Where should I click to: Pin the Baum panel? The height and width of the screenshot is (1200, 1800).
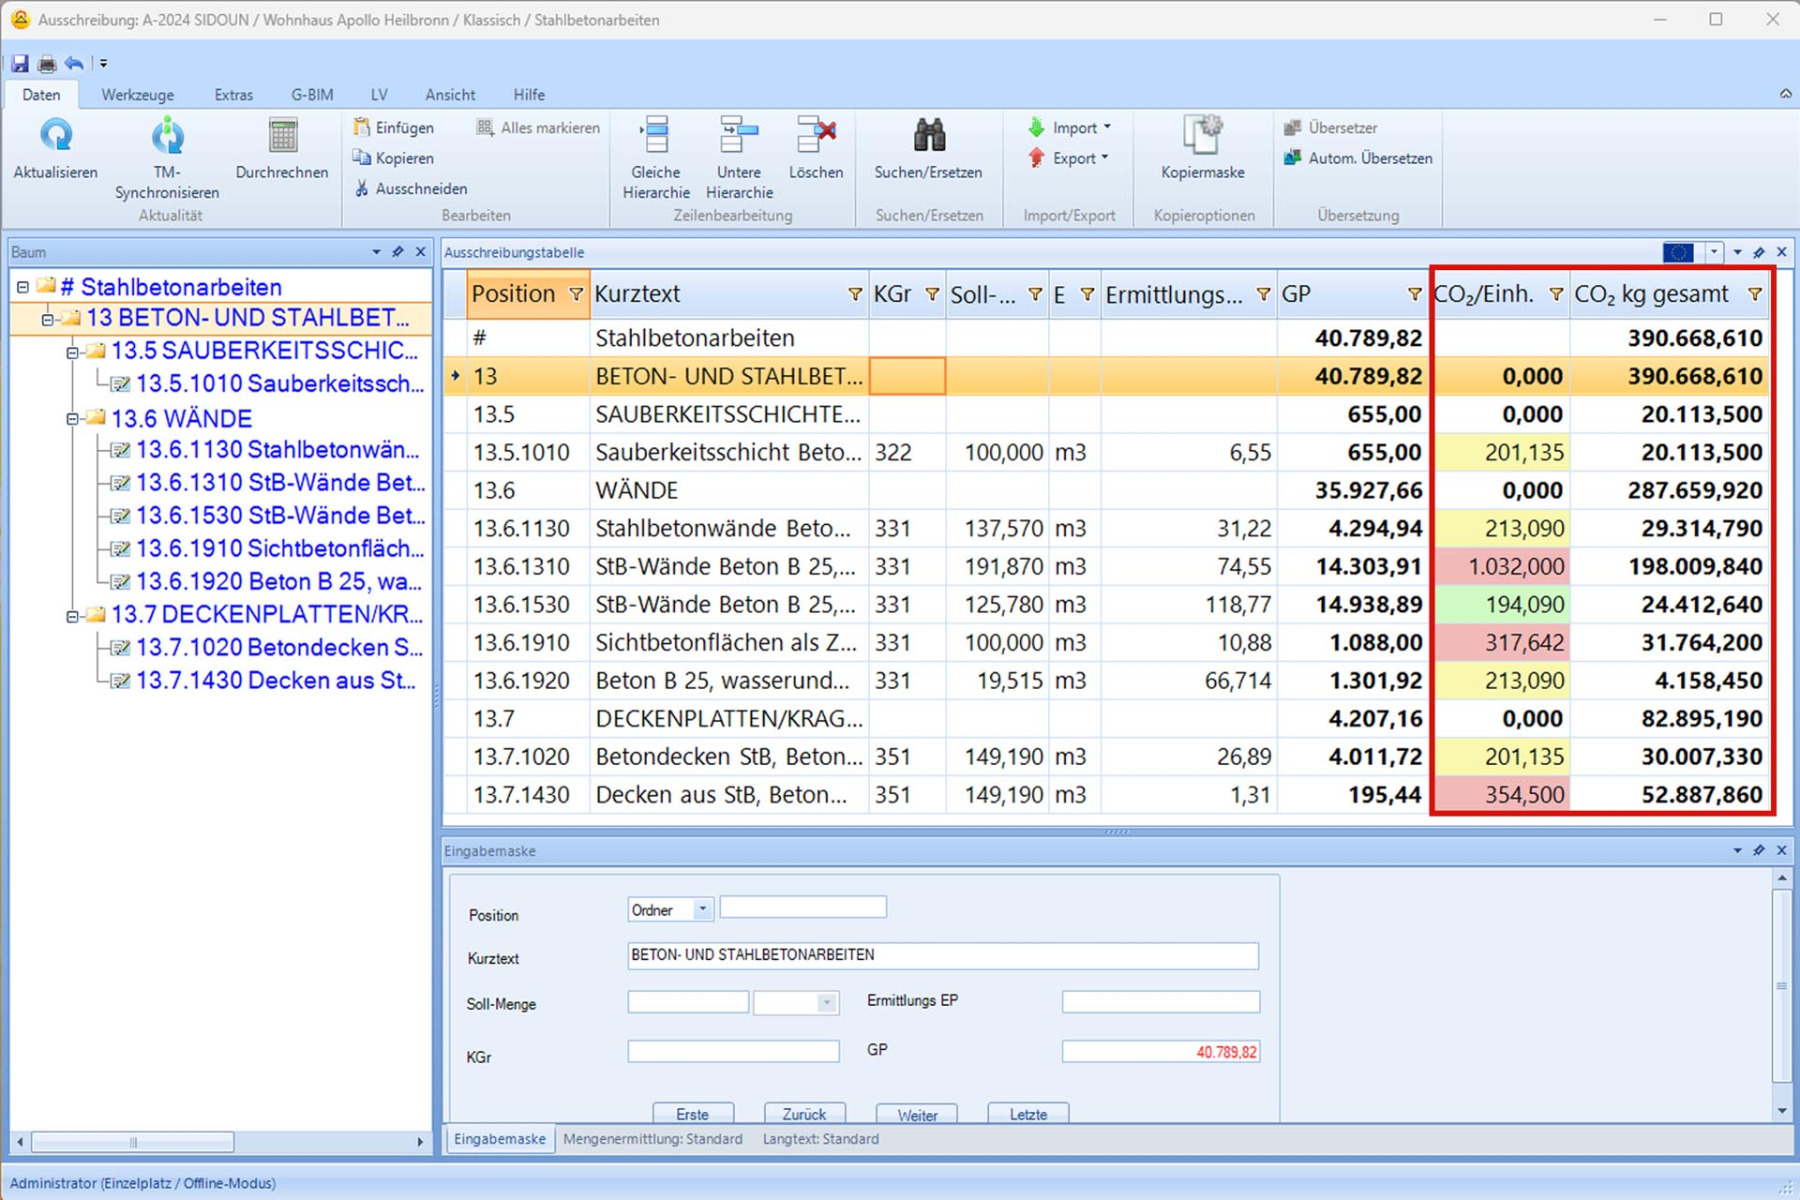pos(398,252)
